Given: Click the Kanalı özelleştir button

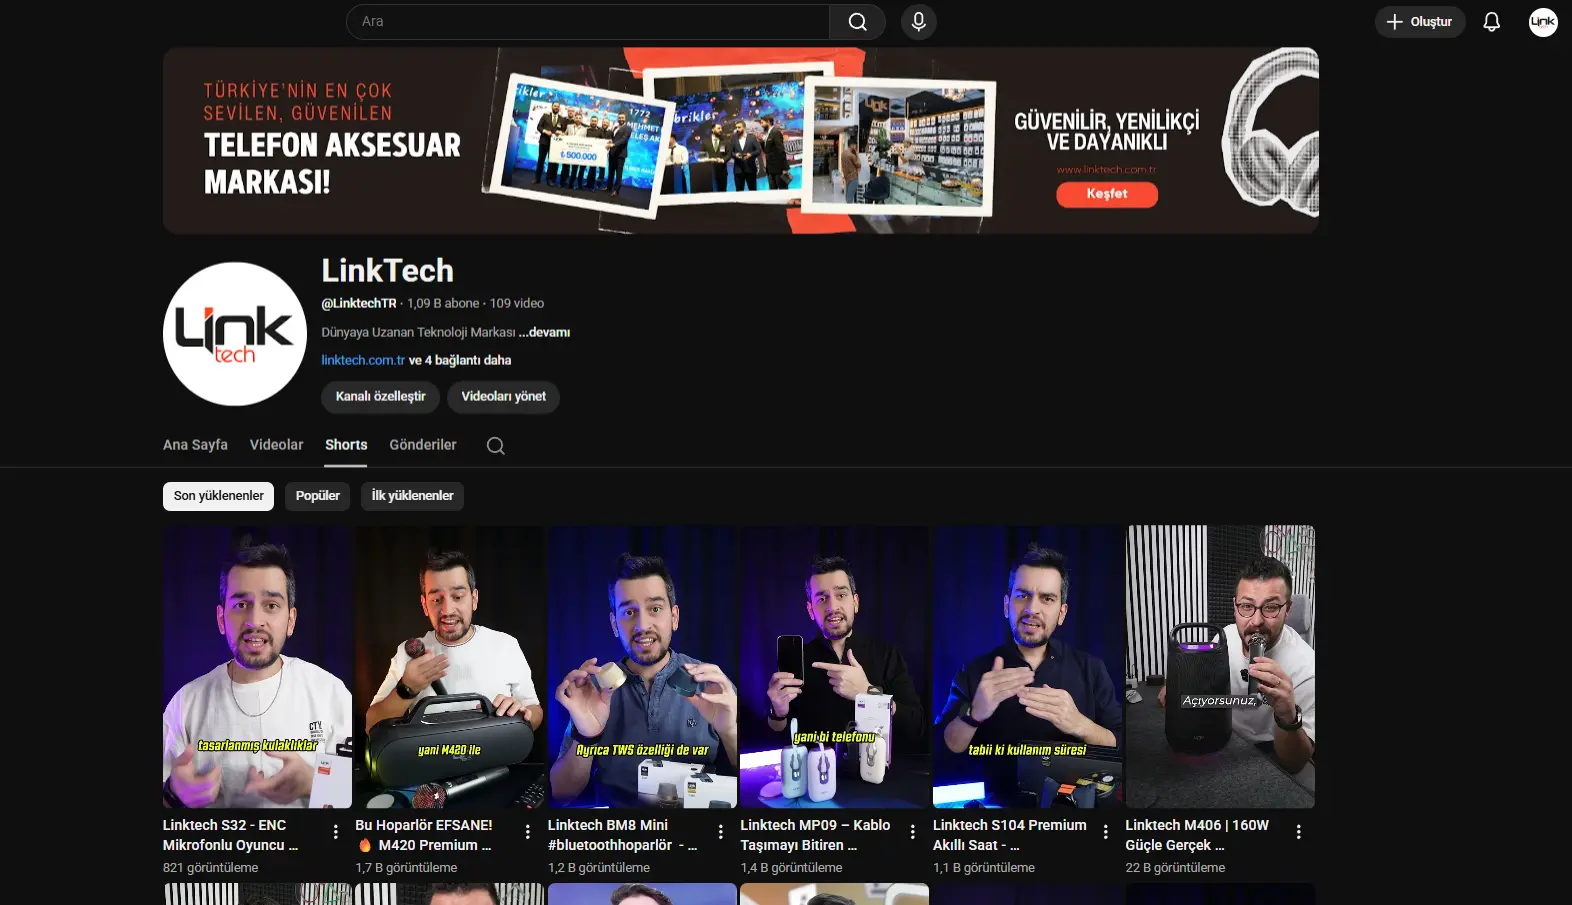Looking at the screenshot, I should (380, 397).
